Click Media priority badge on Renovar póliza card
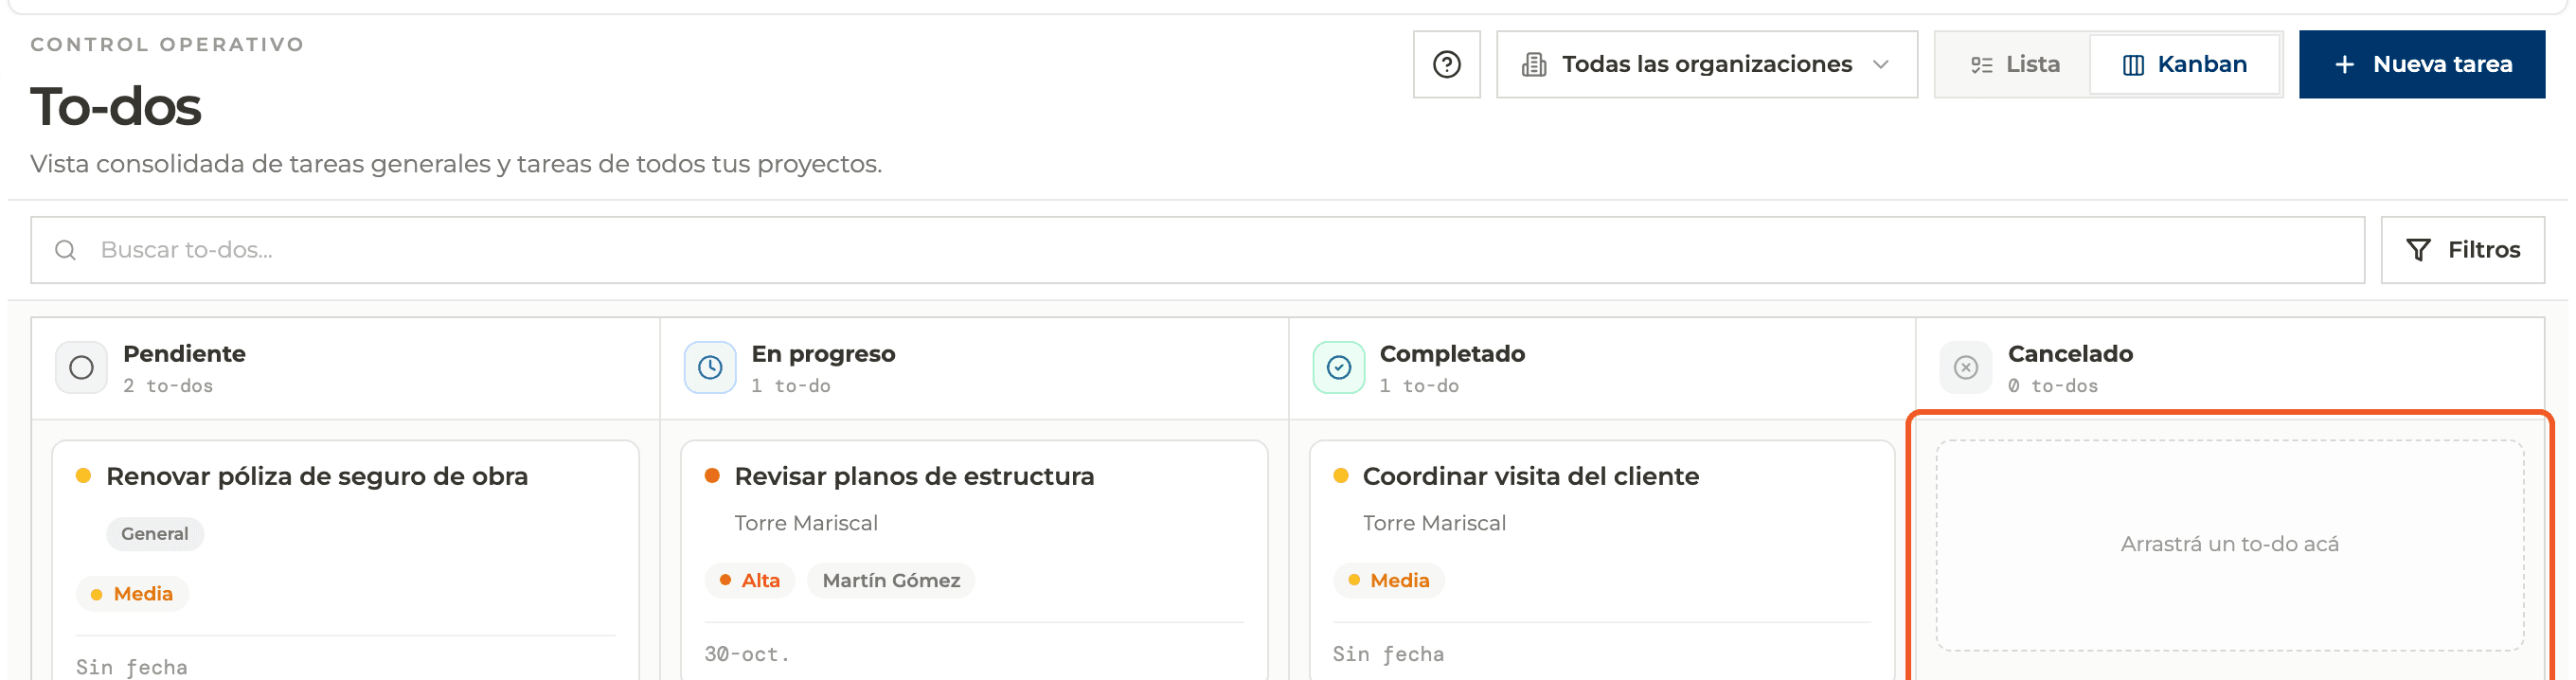This screenshot has width=2576, height=680. pyautogui.click(x=132, y=594)
